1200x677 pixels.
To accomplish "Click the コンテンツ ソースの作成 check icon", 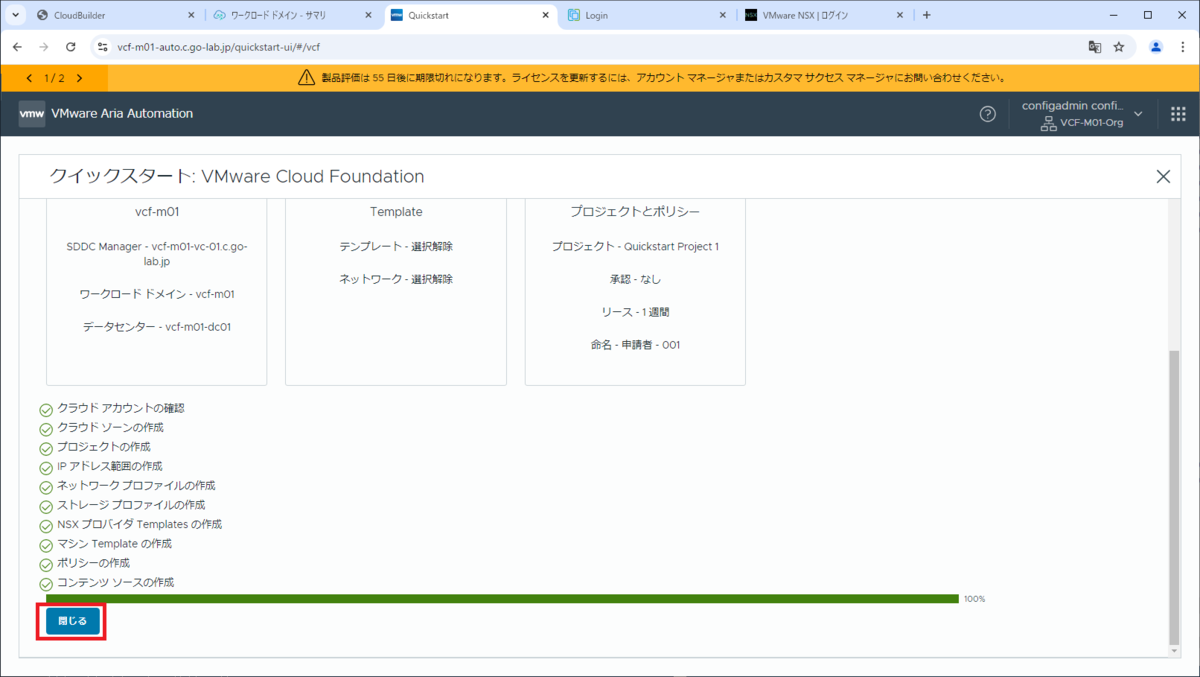I will pyautogui.click(x=45, y=583).
